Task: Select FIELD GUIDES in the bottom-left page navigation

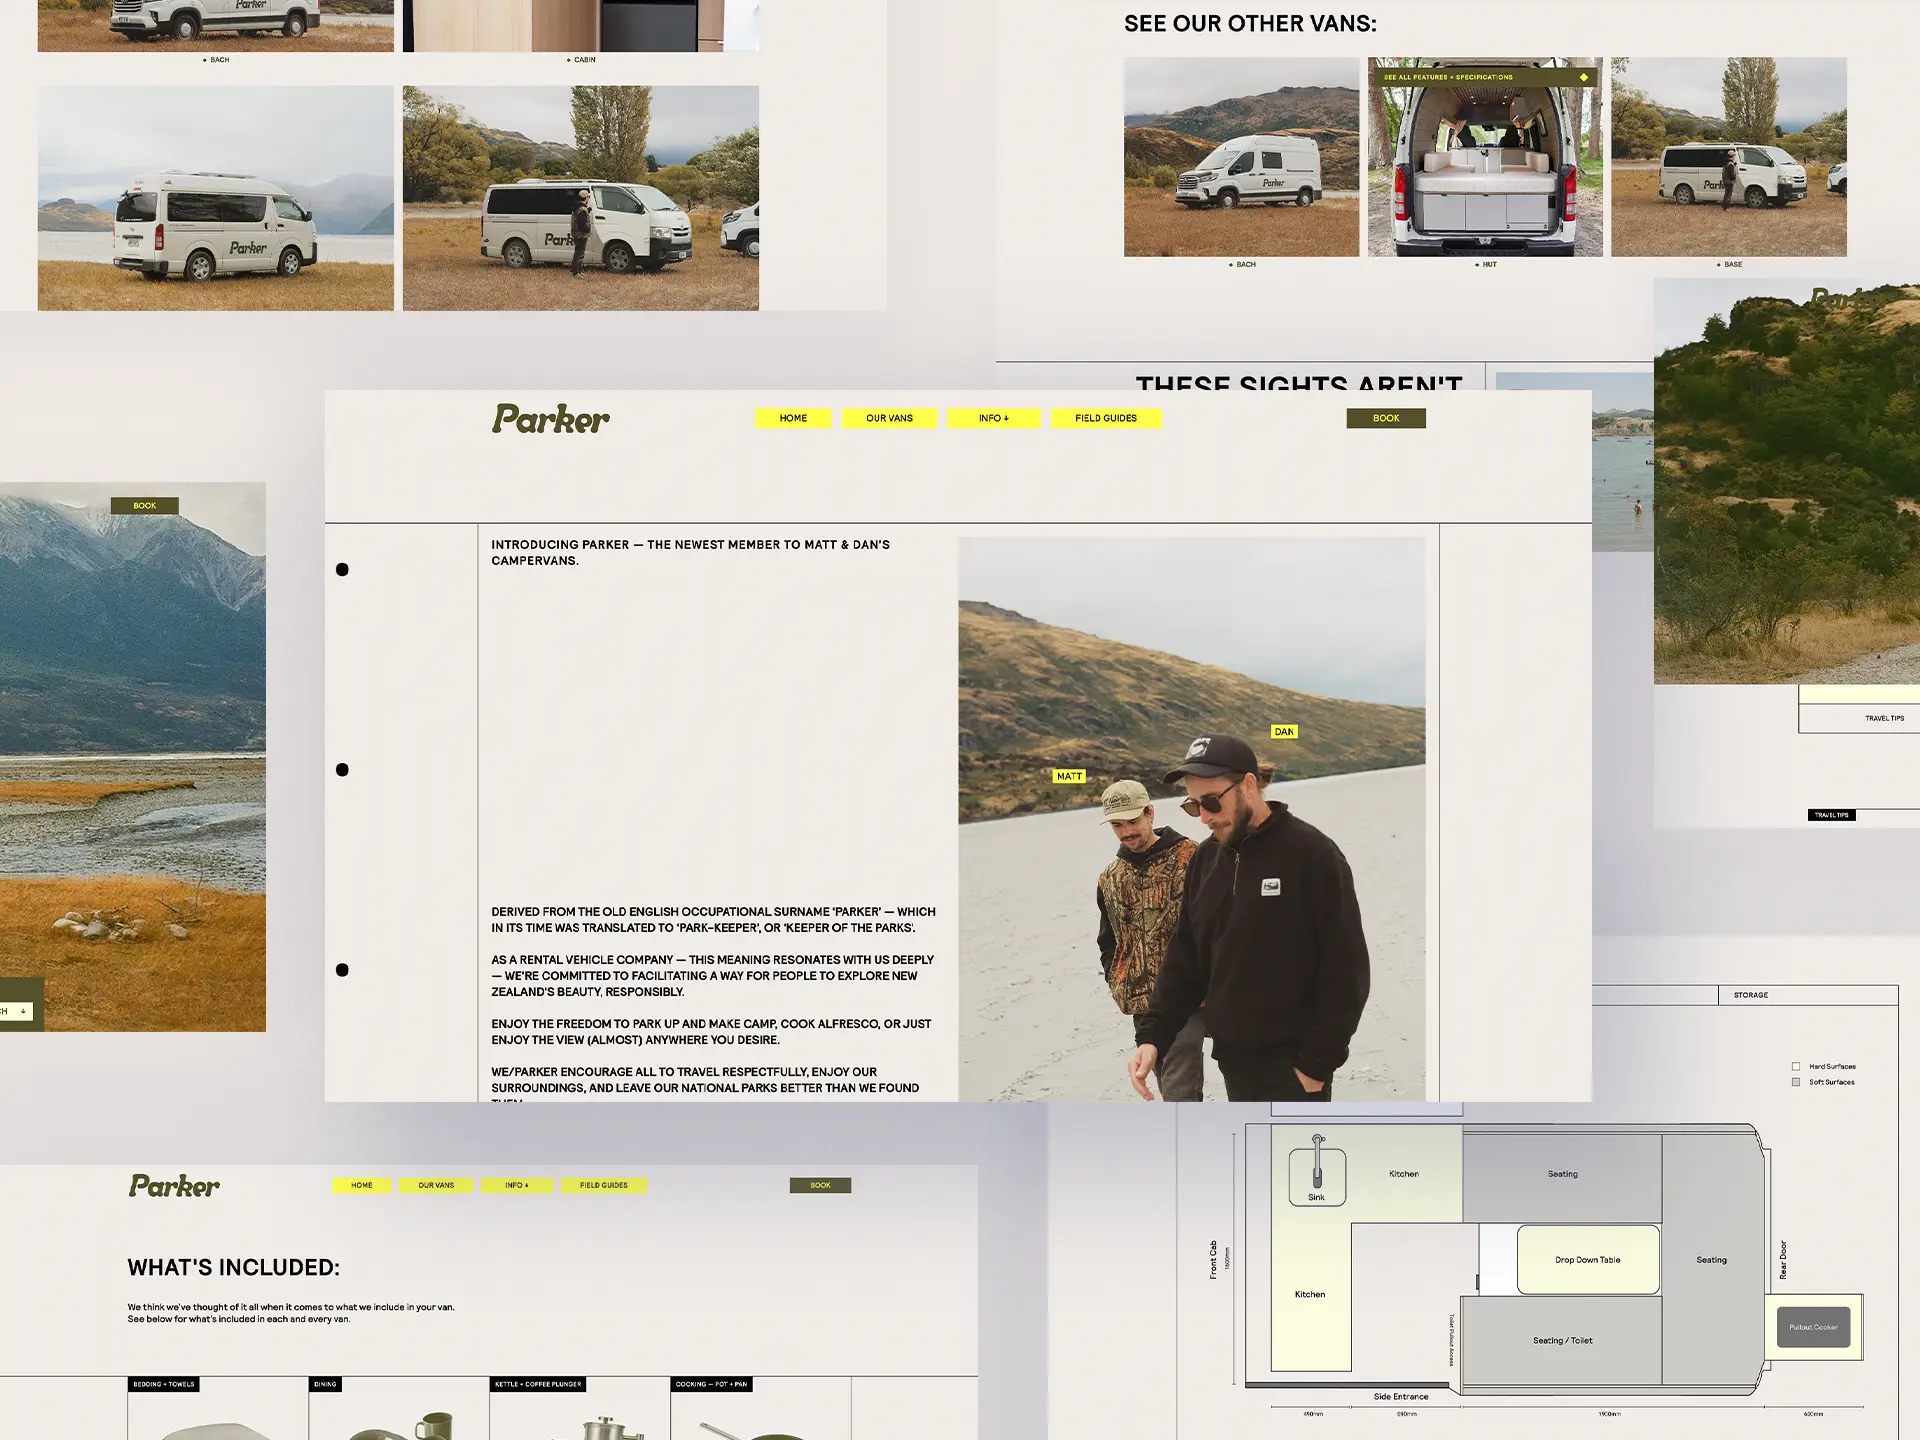Action: [x=604, y=1185]
